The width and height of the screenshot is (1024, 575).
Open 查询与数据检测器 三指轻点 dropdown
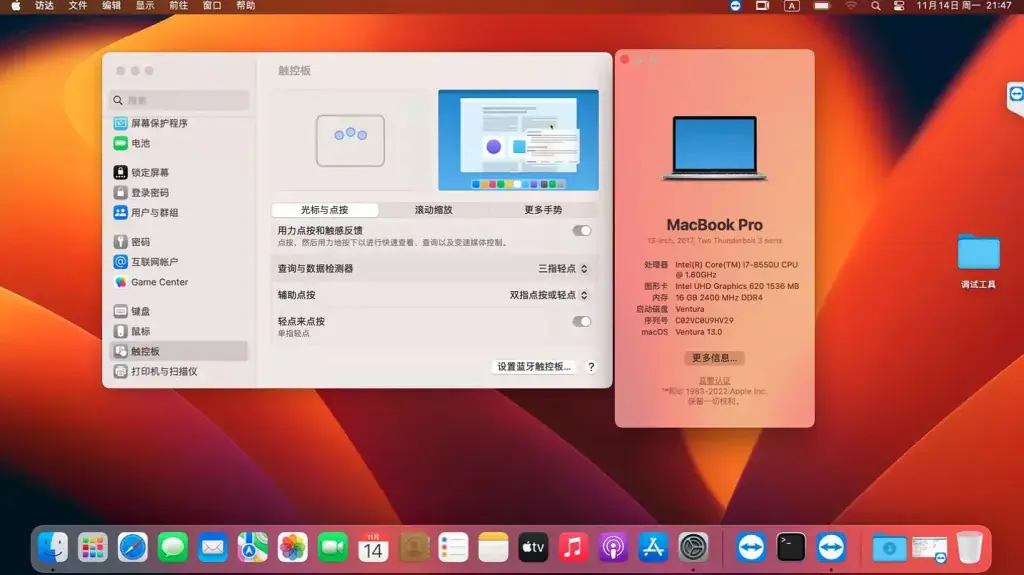(x=562, y=269)
